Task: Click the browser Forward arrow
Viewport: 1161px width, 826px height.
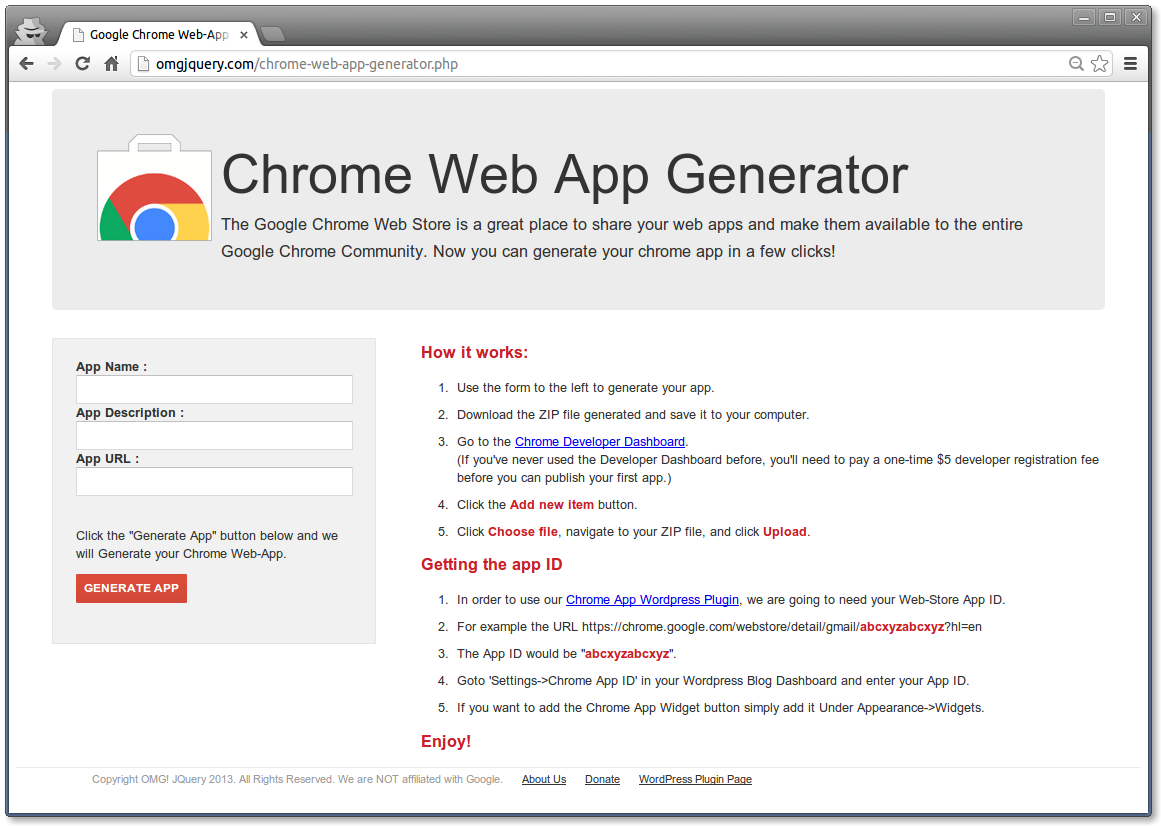Action: pyautogui.click(x=54, y=64)
